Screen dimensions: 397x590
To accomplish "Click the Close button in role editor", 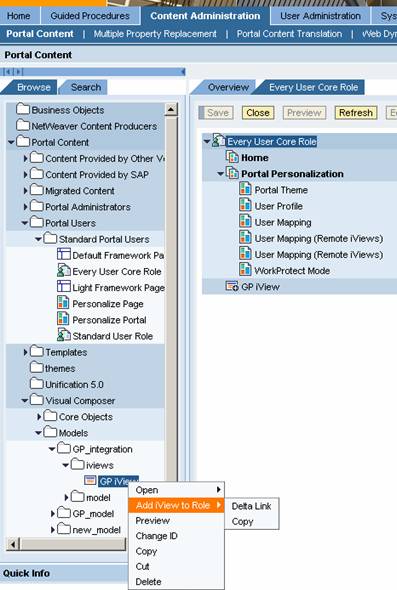I will [258, 113].
